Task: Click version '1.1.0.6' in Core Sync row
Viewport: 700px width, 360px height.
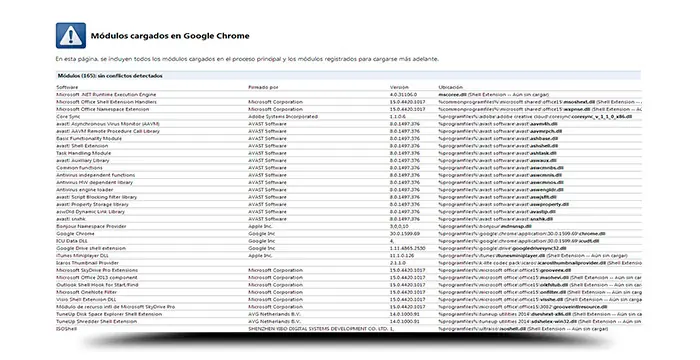Action: [398, 117]
